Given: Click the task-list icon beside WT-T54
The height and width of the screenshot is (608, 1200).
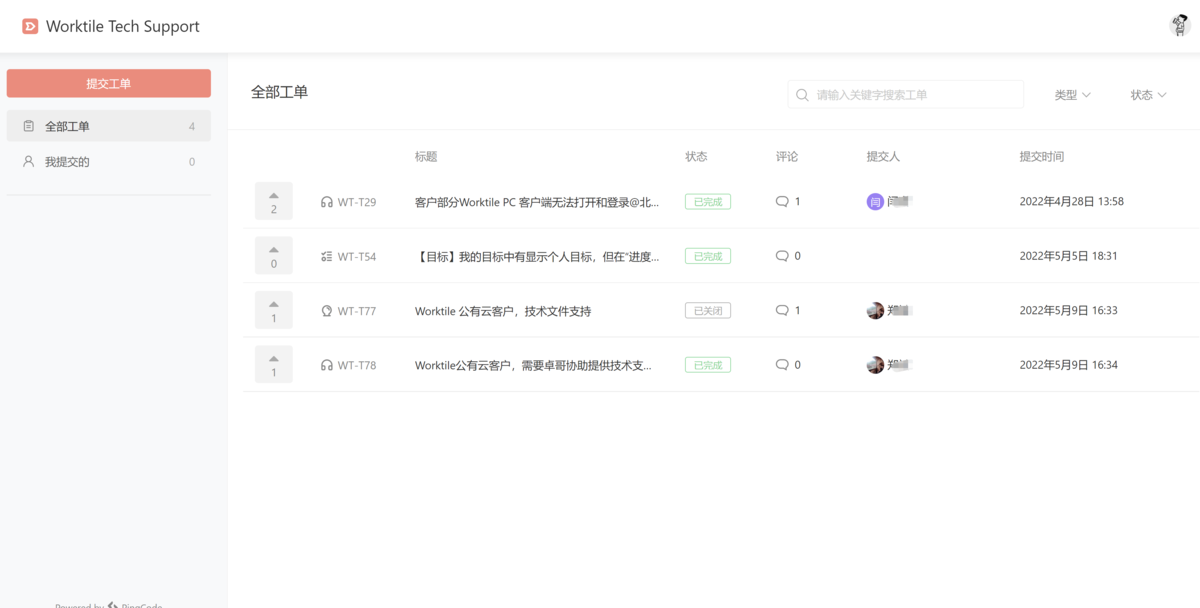Looking at the screenshot, I should (x=327, y=257).
